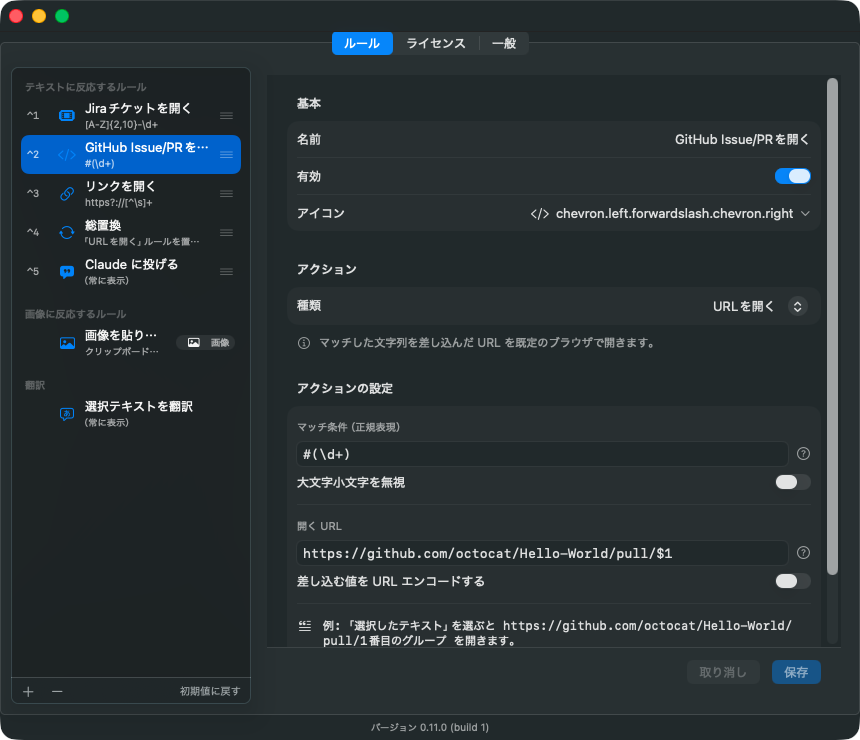Click the drag handle on Claude rule
The image size is (860, 740).
(227, 272)
